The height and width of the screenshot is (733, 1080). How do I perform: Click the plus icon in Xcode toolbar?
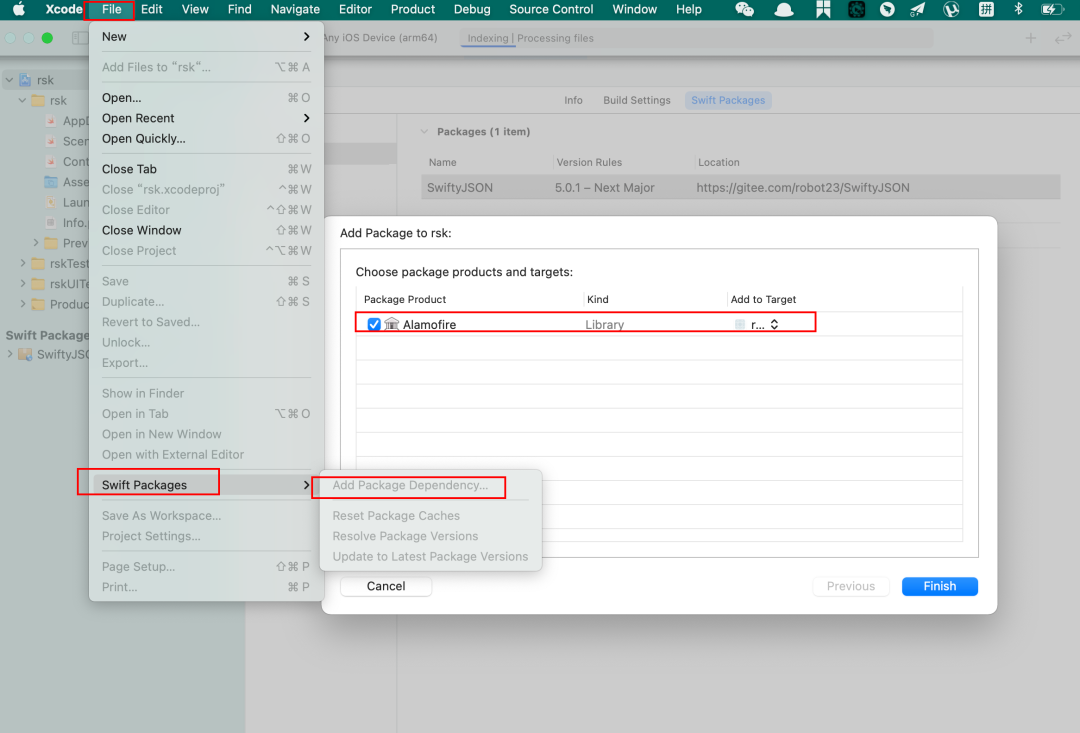[x=1030, y=38]
